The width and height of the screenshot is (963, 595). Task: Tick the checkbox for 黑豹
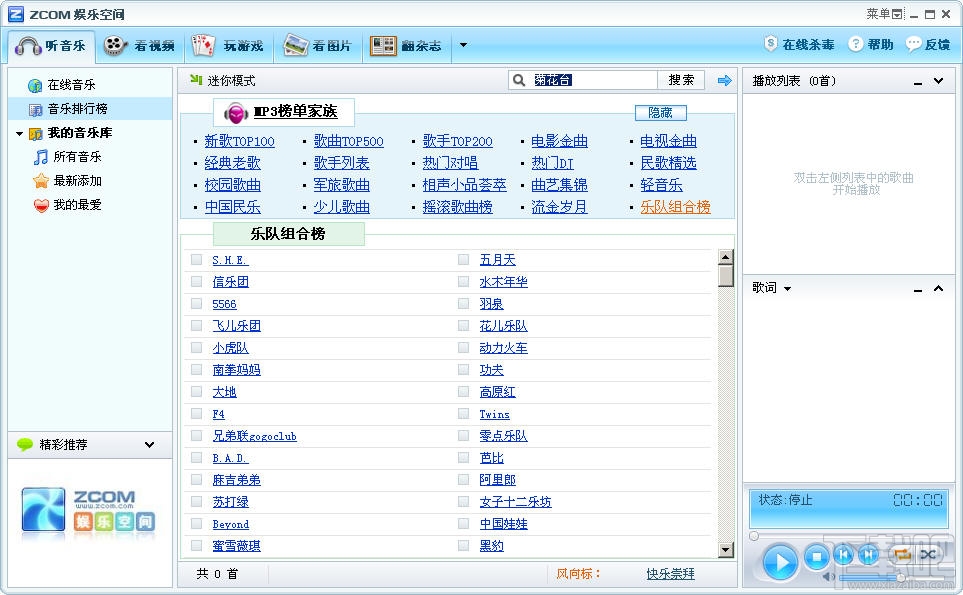[x=464, y=545]
